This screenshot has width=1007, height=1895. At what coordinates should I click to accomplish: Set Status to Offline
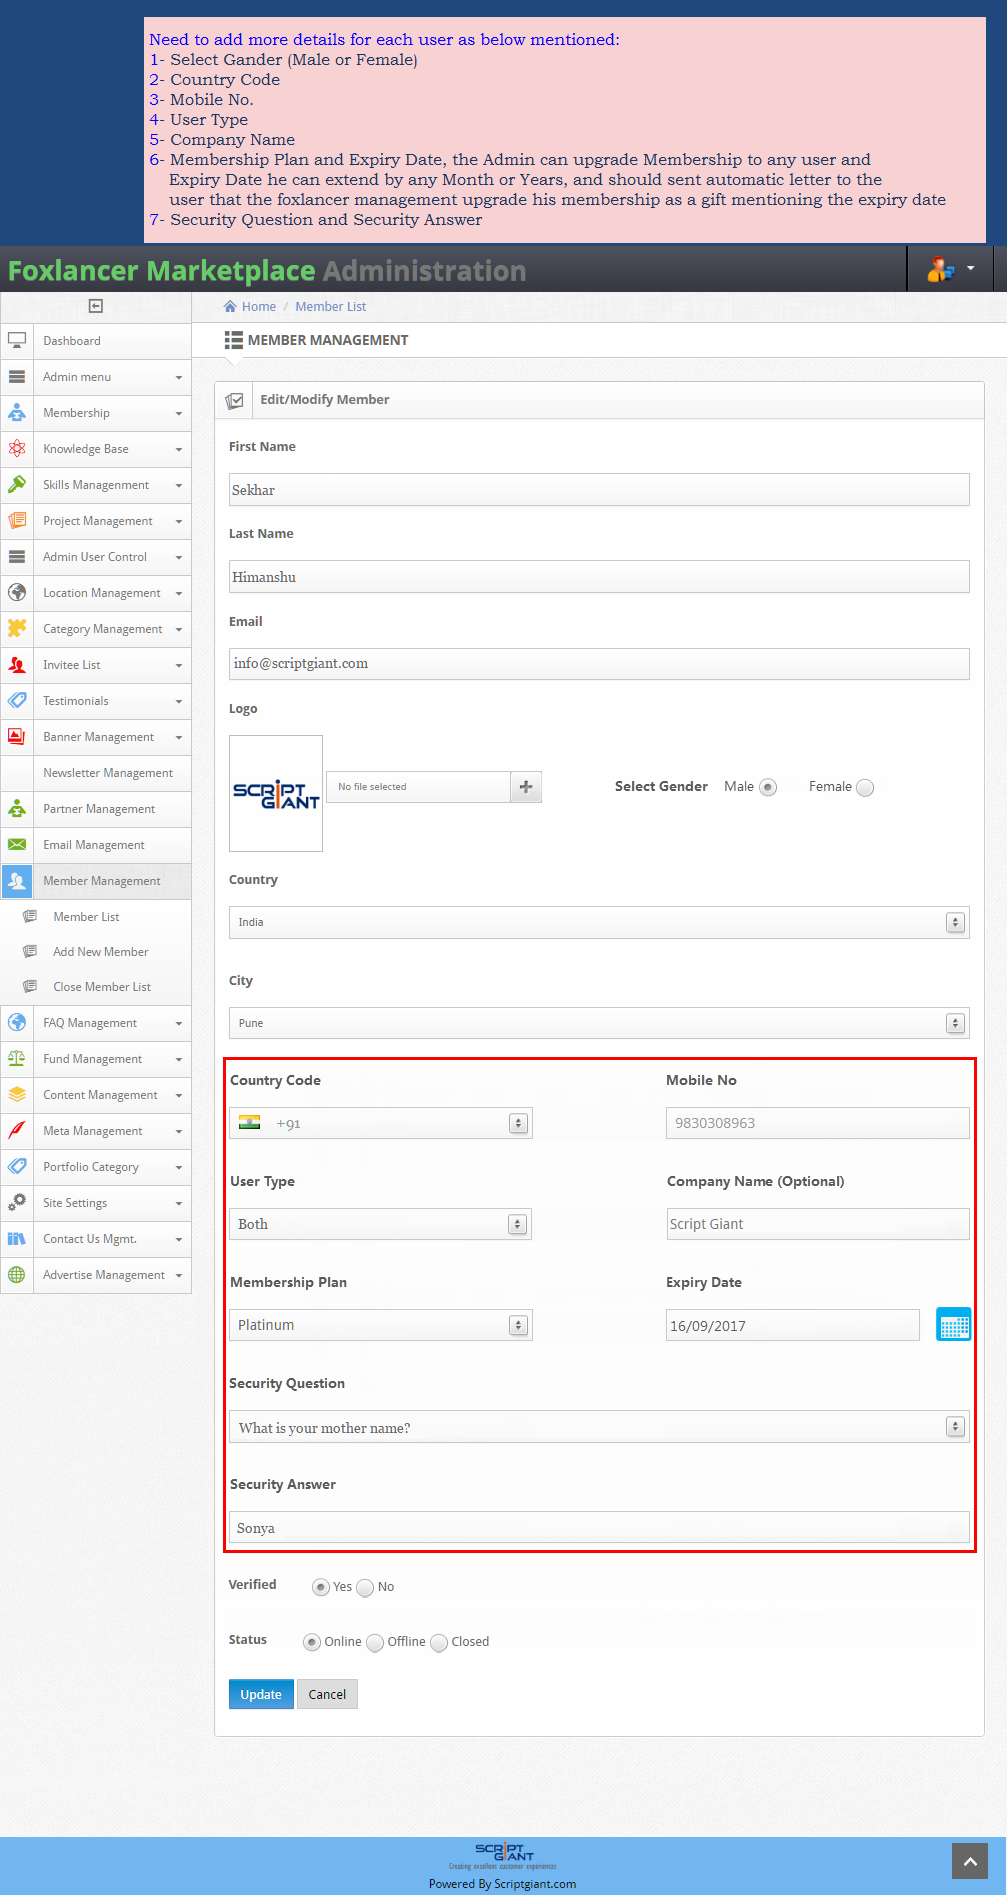click(375, 1642)
